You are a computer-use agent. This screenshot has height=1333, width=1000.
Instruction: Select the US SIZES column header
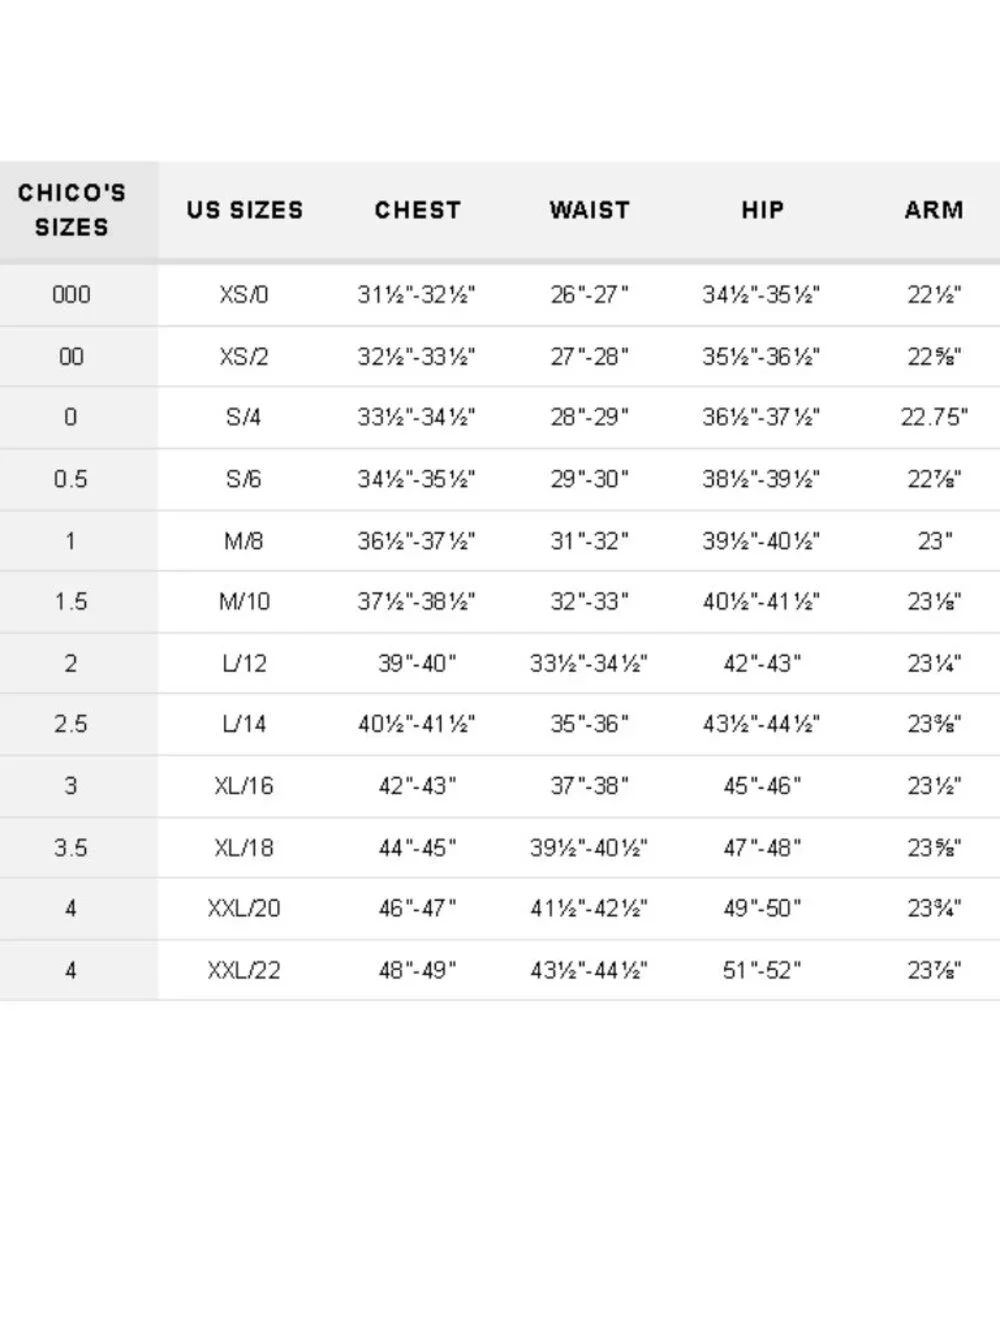click(245, 210)
